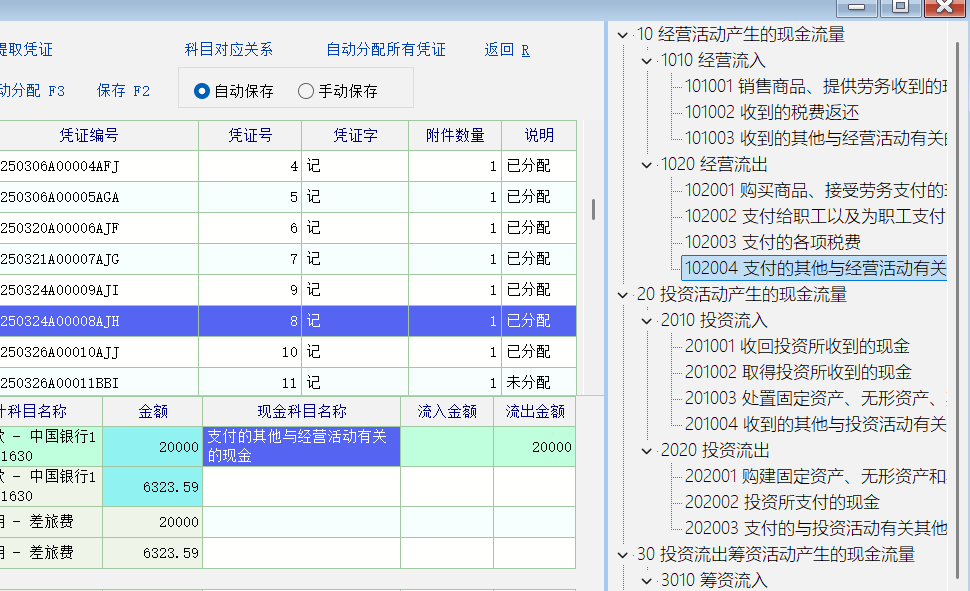Click the 科目对应关系 link
The height and width of the screenshot is (591, 970).
click(x=229, y=50)
